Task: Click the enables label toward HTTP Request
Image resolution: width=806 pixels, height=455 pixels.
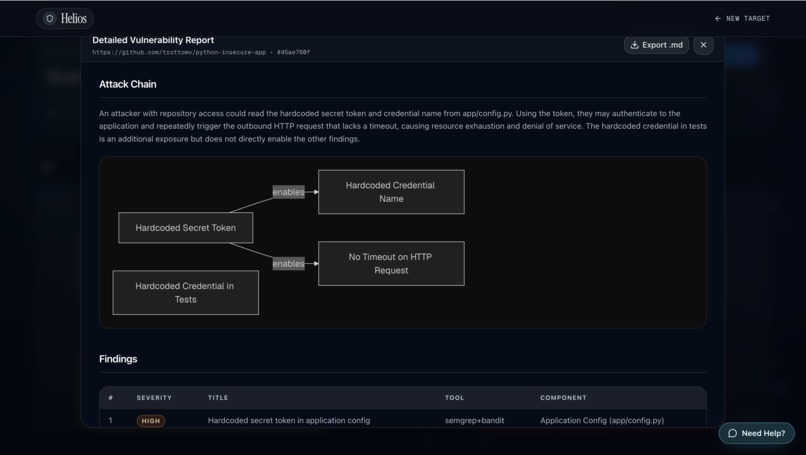Action: tap(288, 263)
